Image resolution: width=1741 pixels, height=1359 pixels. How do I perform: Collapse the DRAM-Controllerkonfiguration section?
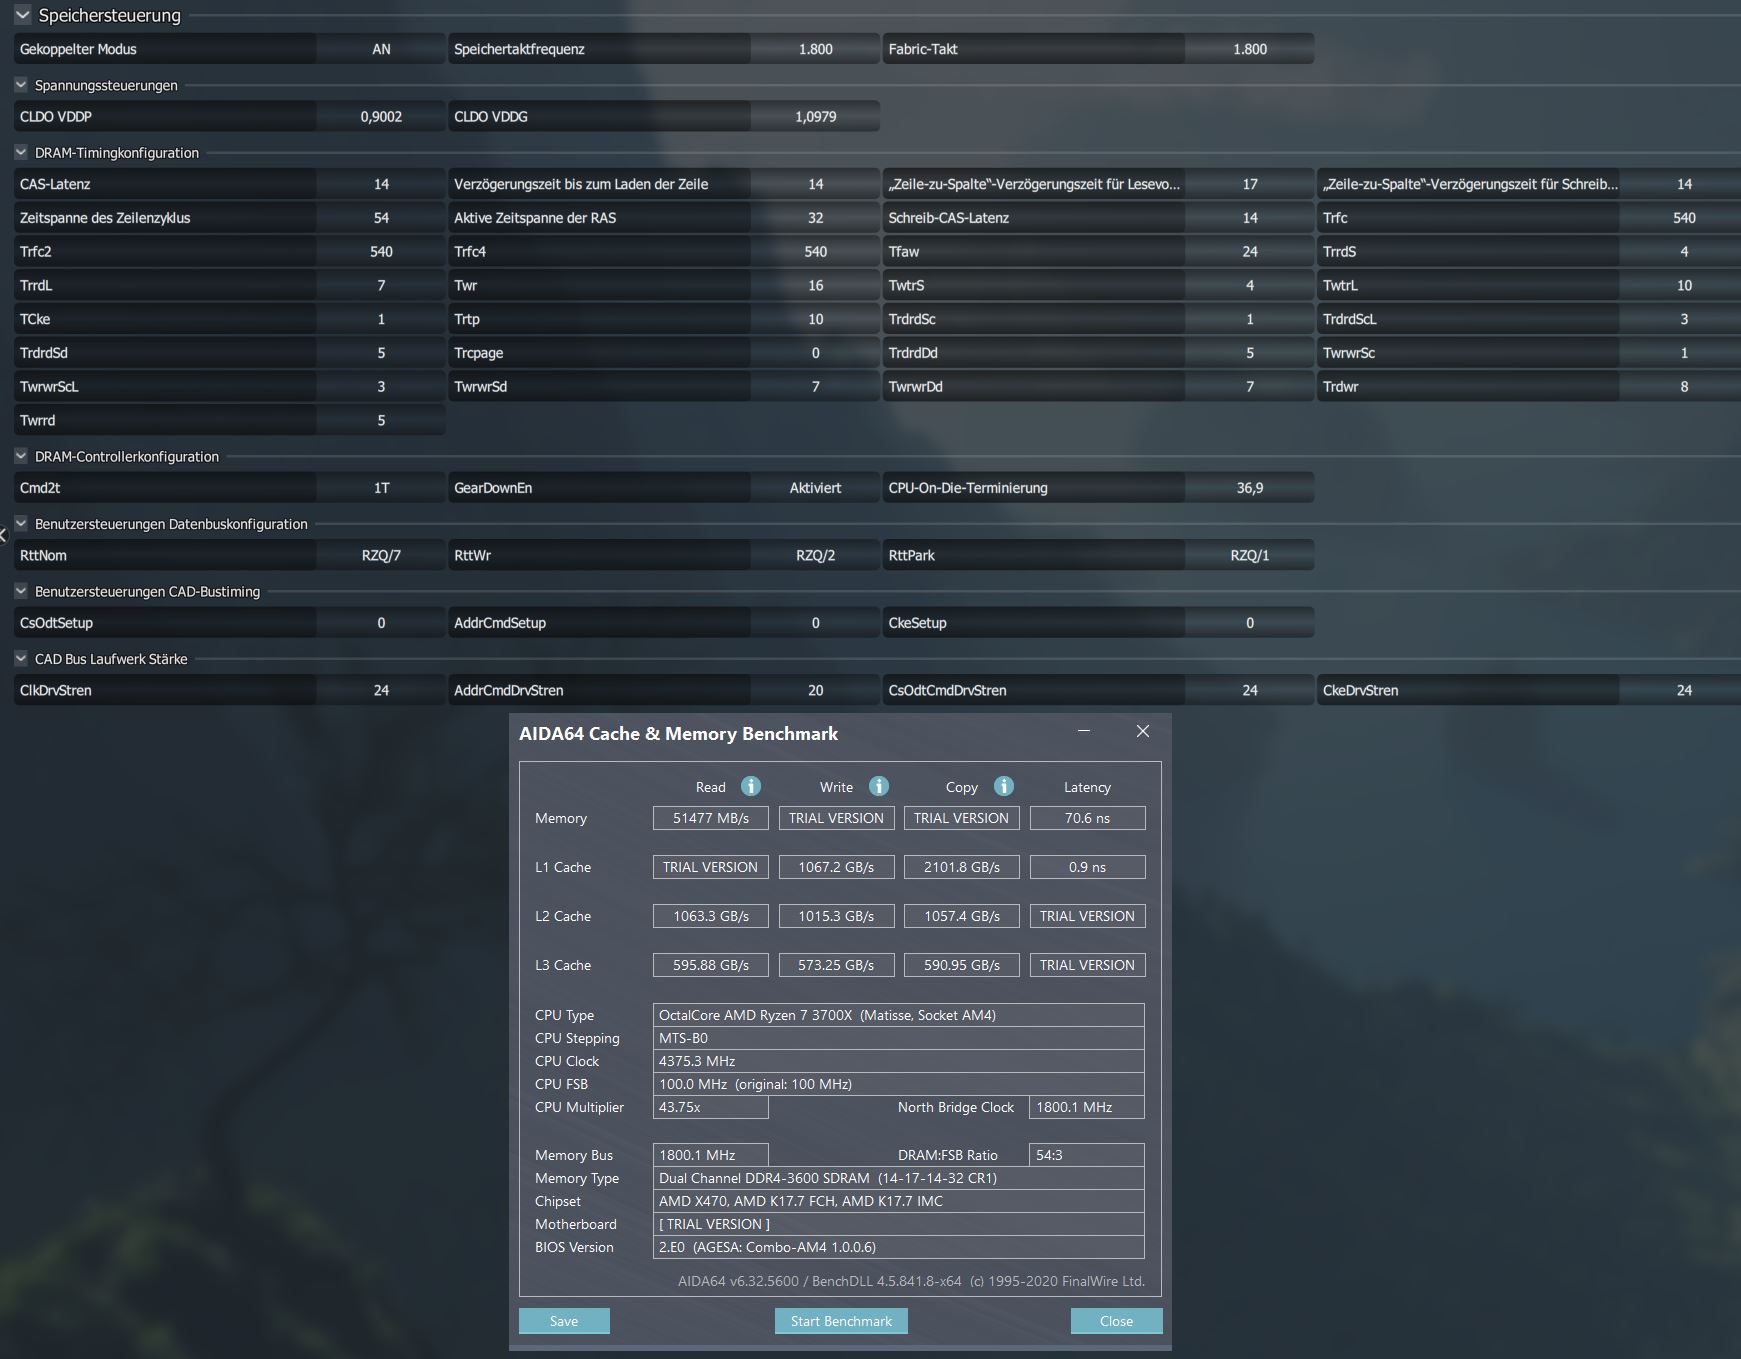21,456
